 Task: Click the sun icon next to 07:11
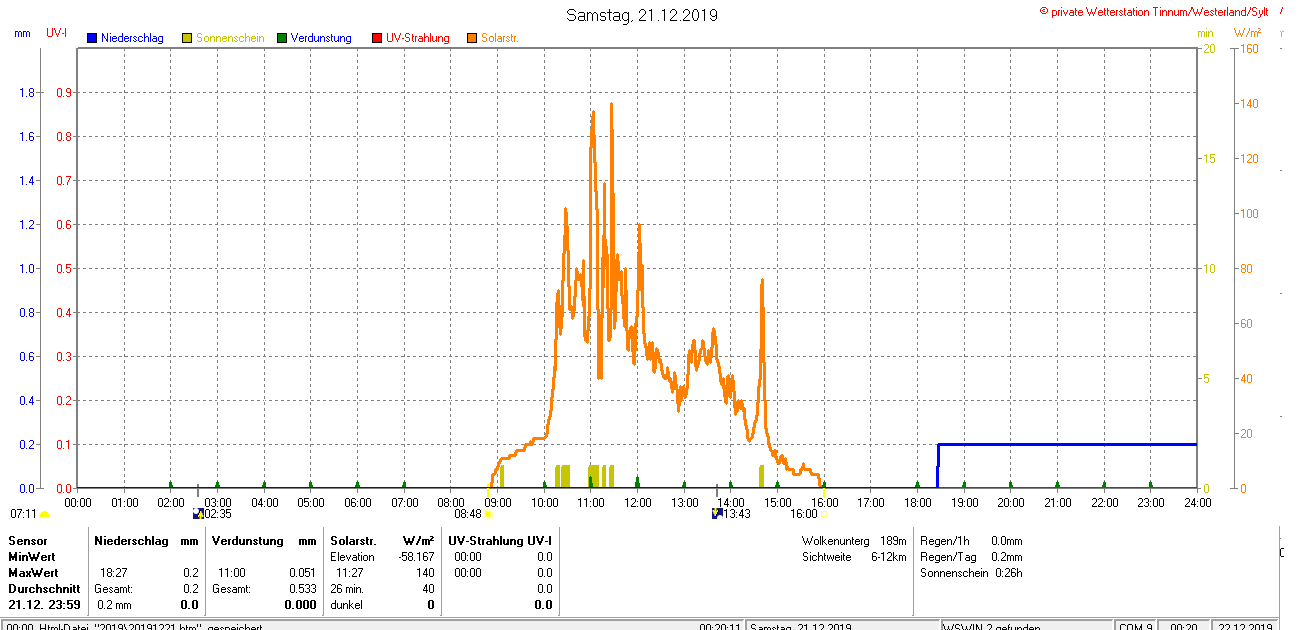point(44,514)
